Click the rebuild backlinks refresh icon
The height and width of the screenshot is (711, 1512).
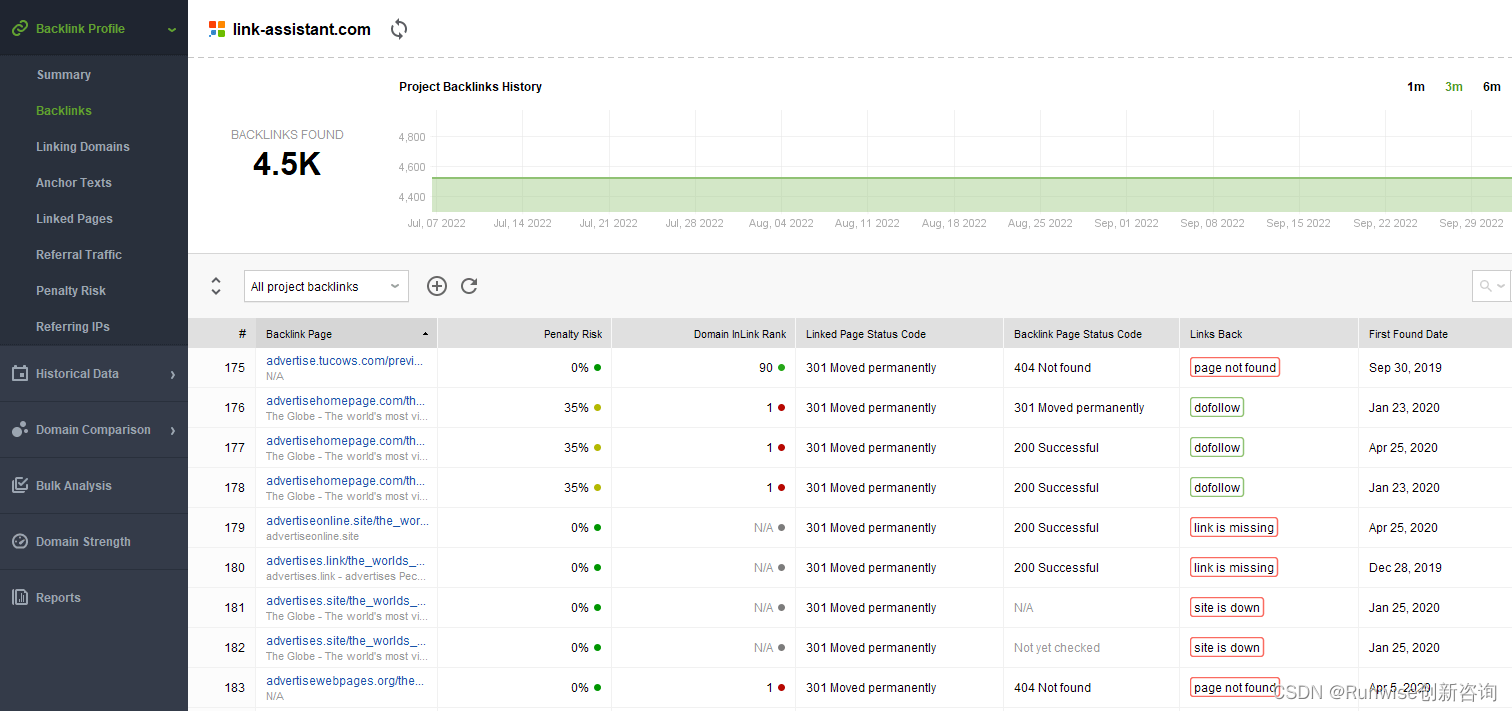pyautogui.click(x=469, y=286)
